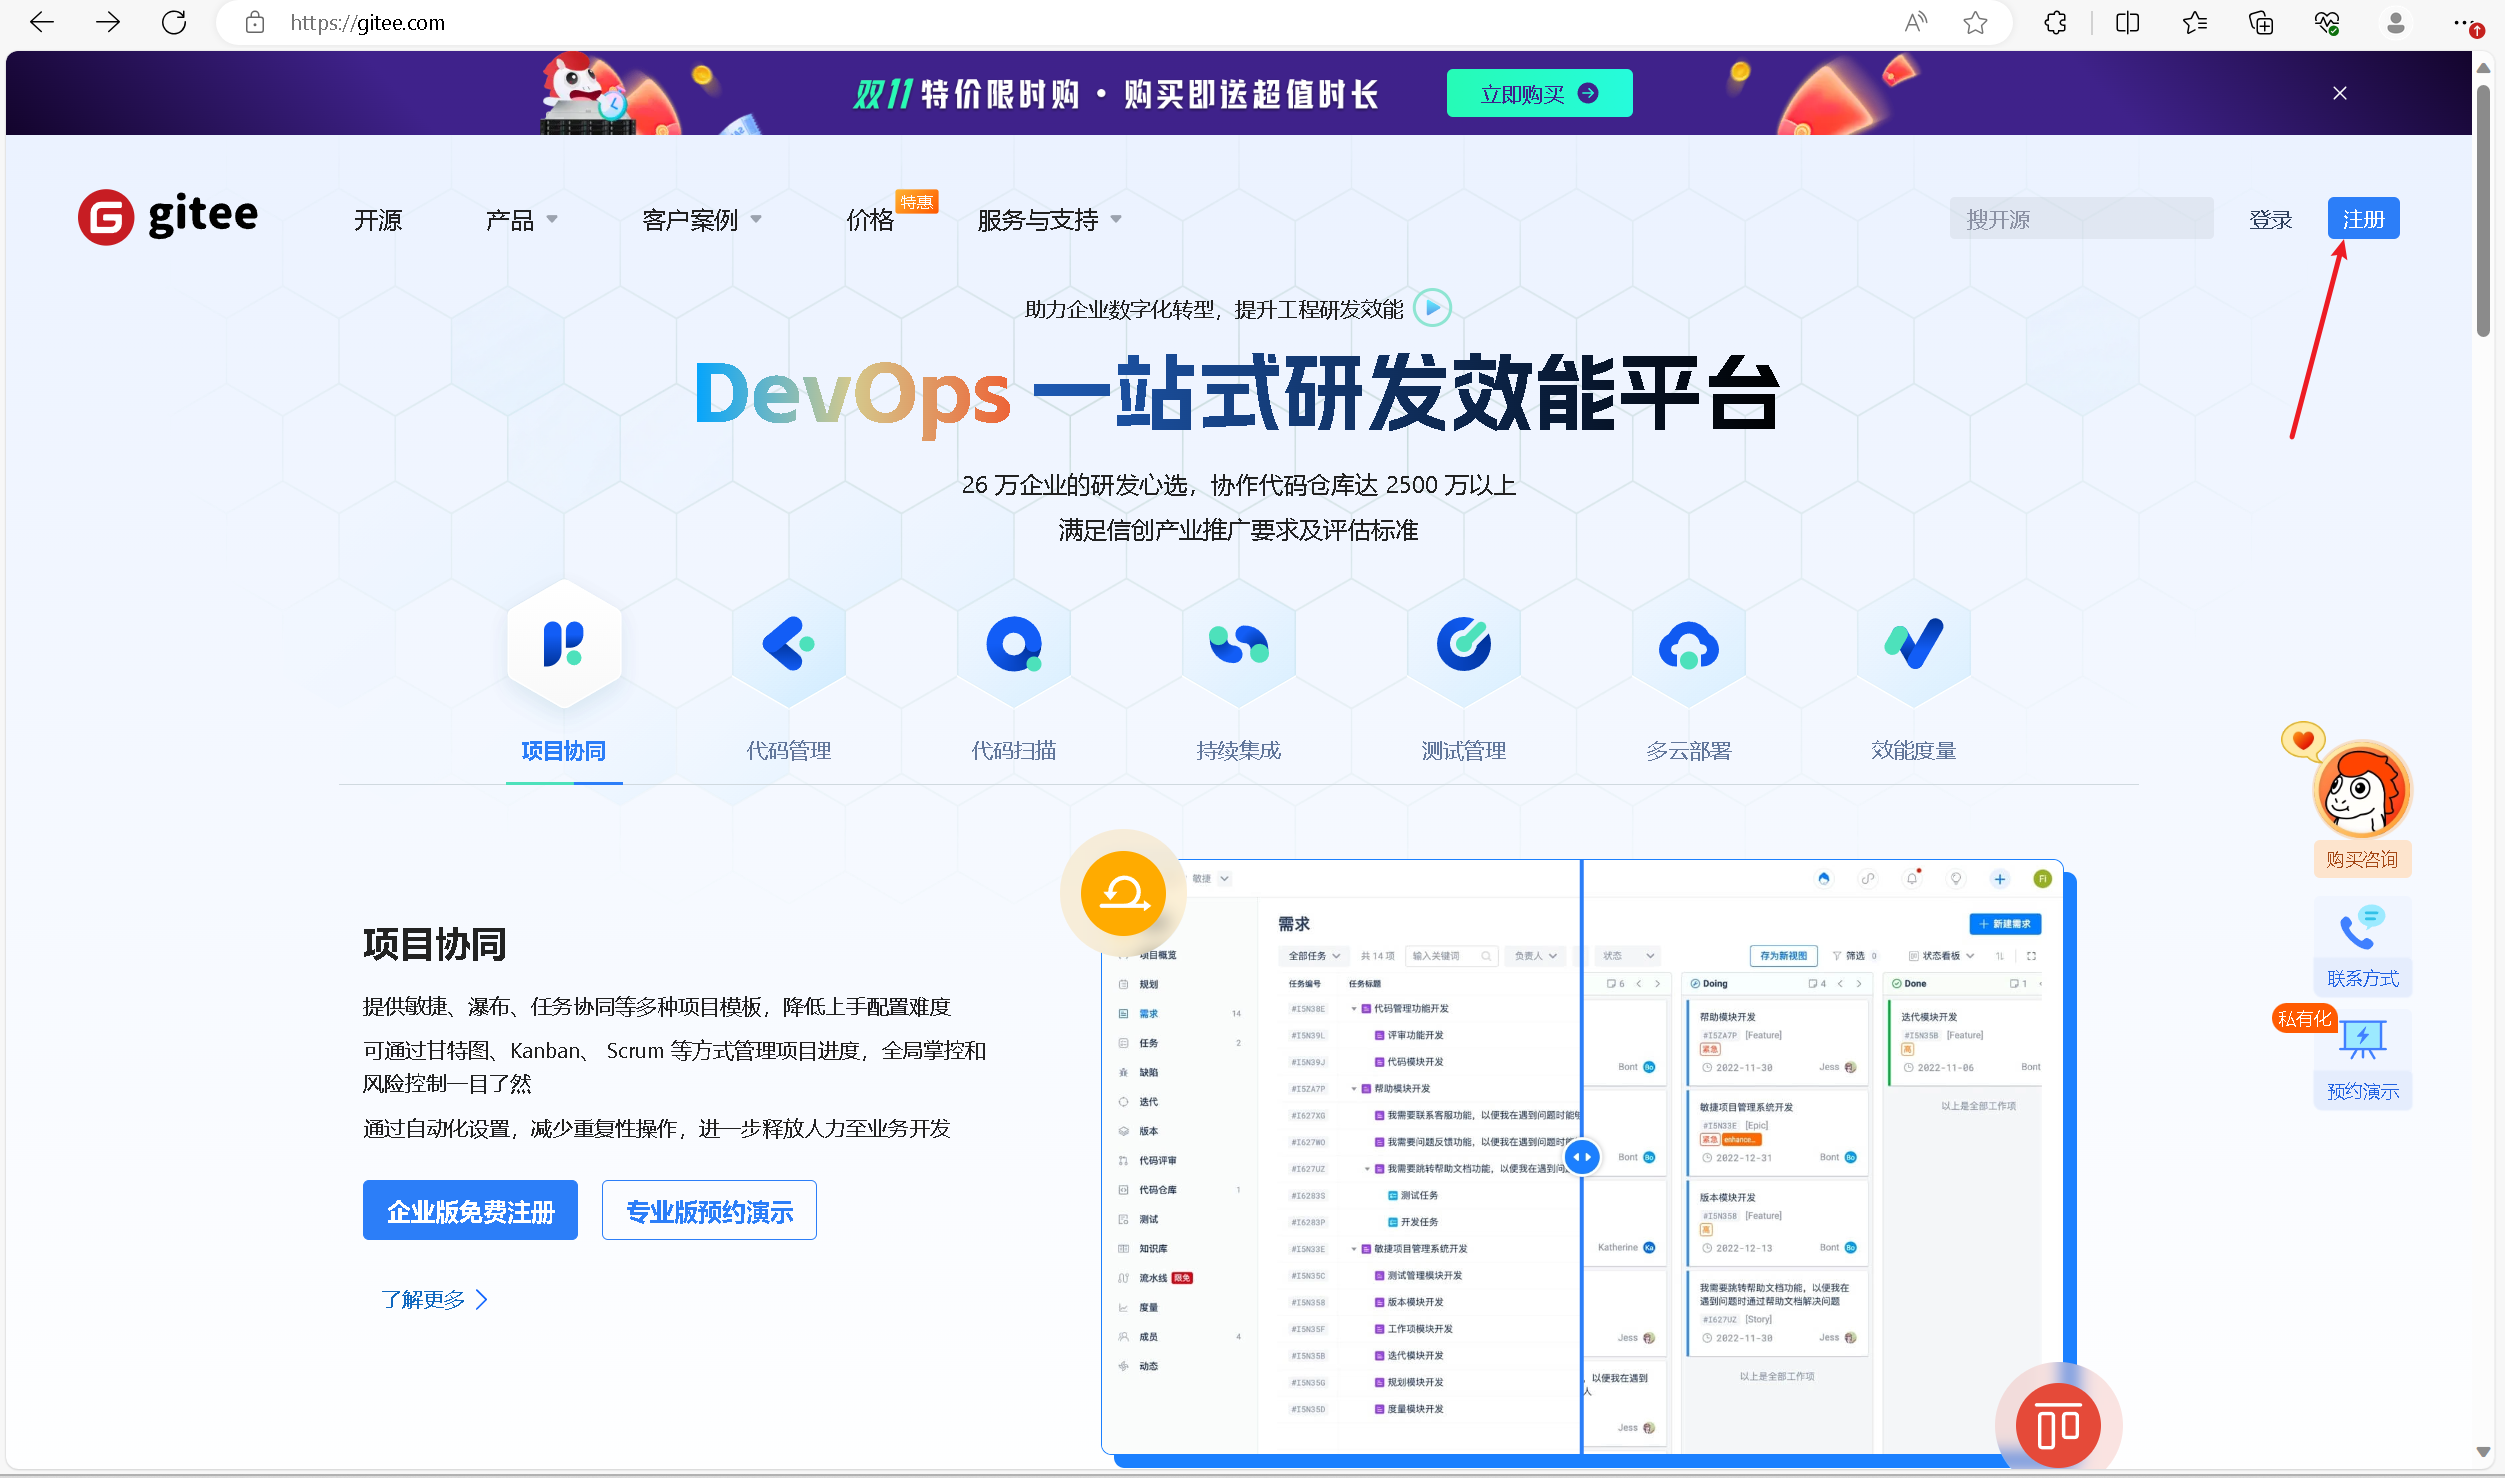Click the gitee logo
This screenshot has height=1478, width=2505.
click(x=168, y=216)
